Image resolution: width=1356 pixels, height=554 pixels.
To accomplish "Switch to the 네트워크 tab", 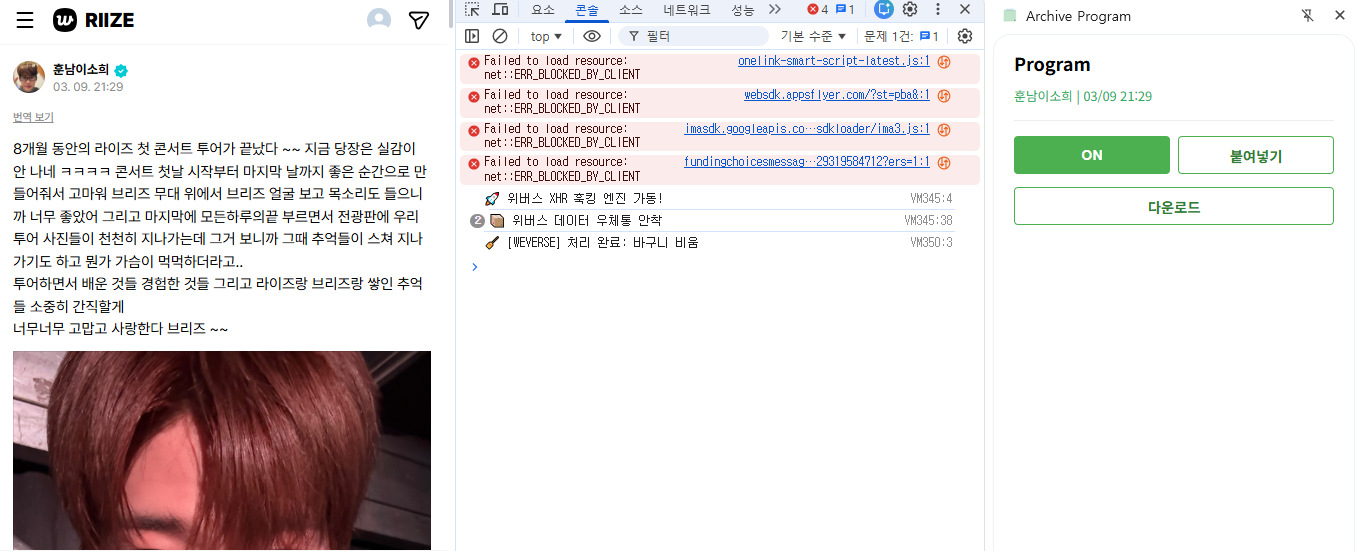I will coord(687,10).
